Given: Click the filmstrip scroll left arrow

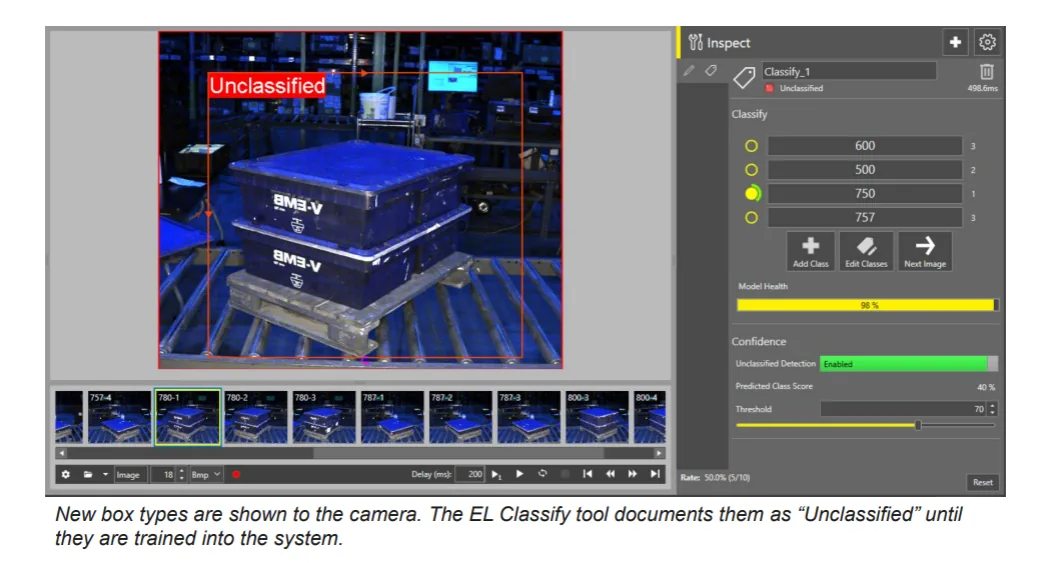Looking at the screenshot, I should (x=61, y=453).
